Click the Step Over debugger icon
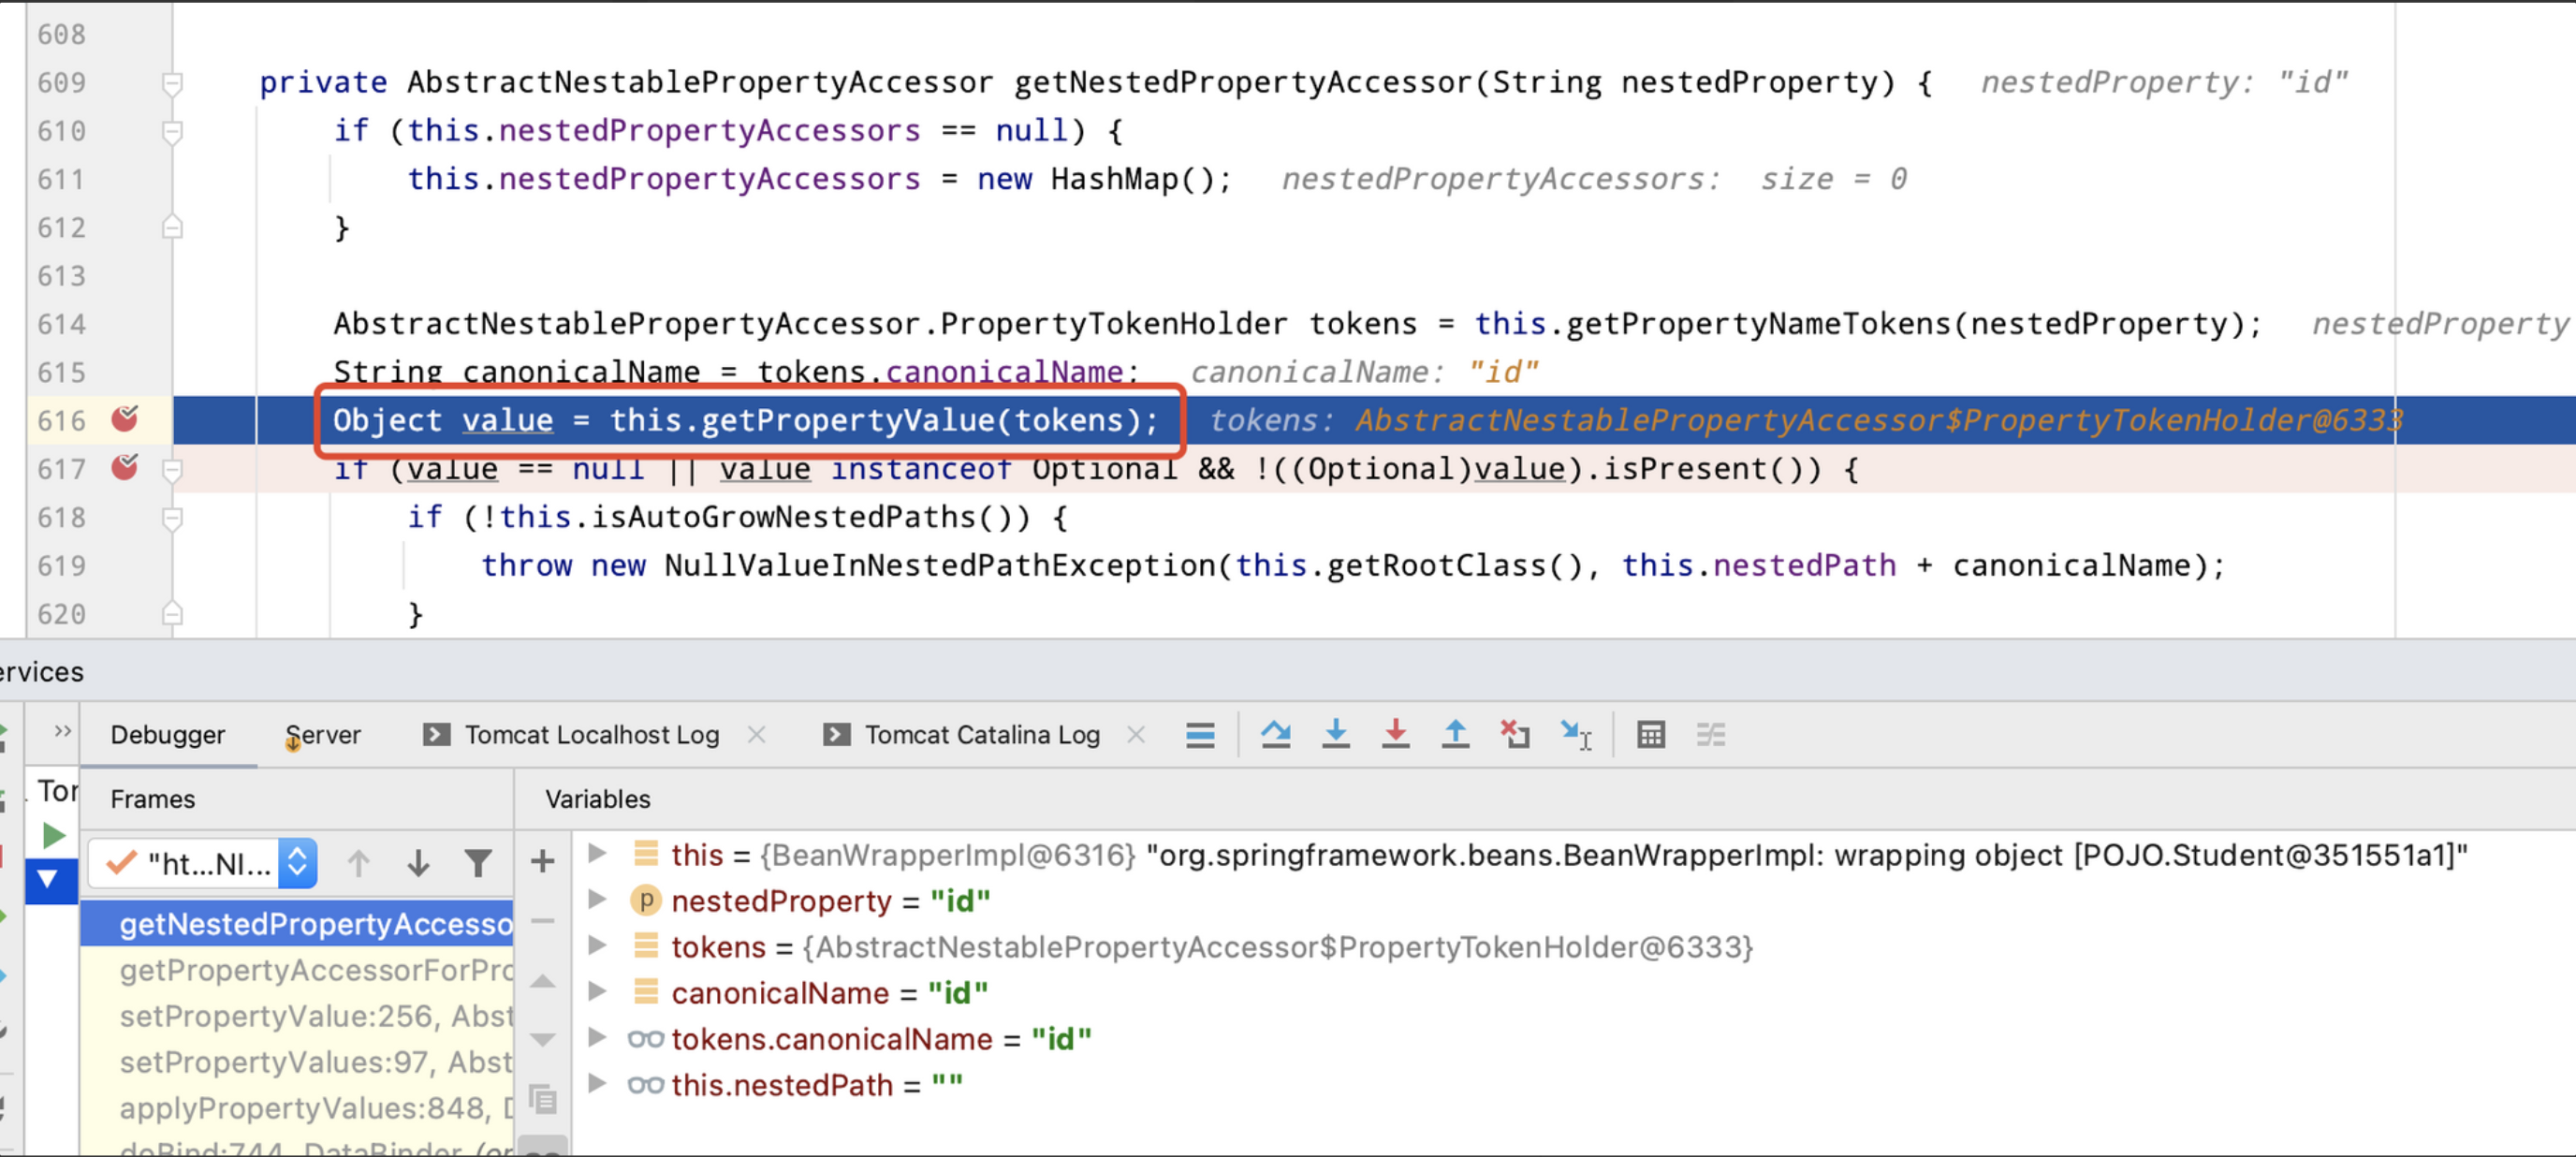This screenshot has width=2576, height=1157. click(x=1275, y=735)
